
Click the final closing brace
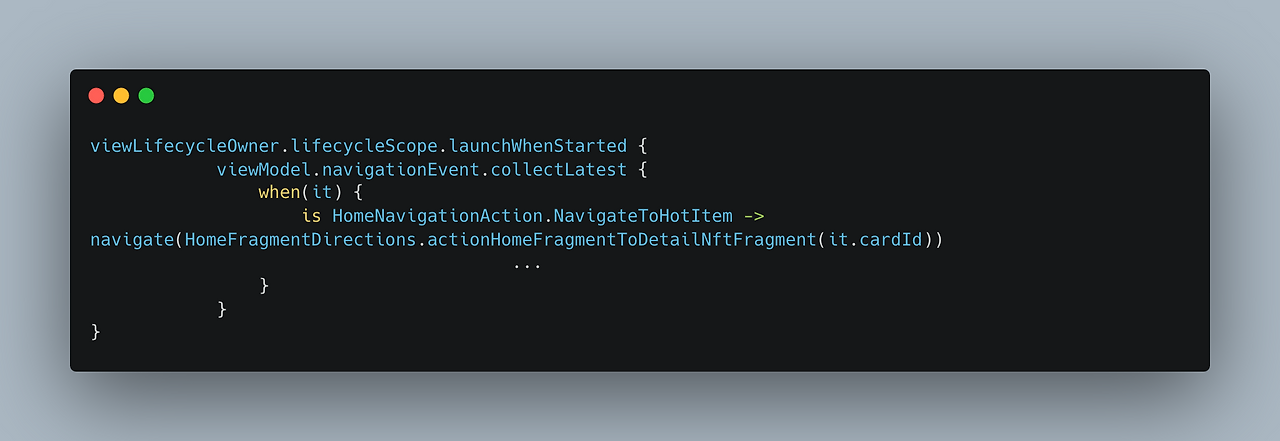[x=96, y=331]
